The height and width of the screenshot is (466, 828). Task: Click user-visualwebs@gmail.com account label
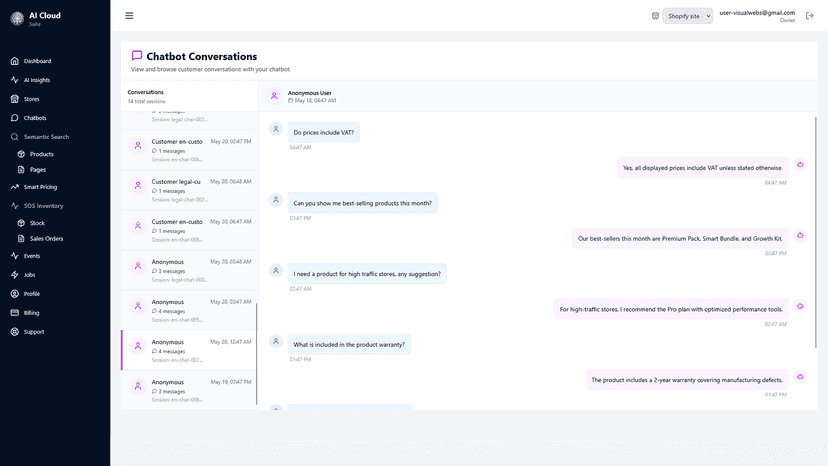[757, 13]
